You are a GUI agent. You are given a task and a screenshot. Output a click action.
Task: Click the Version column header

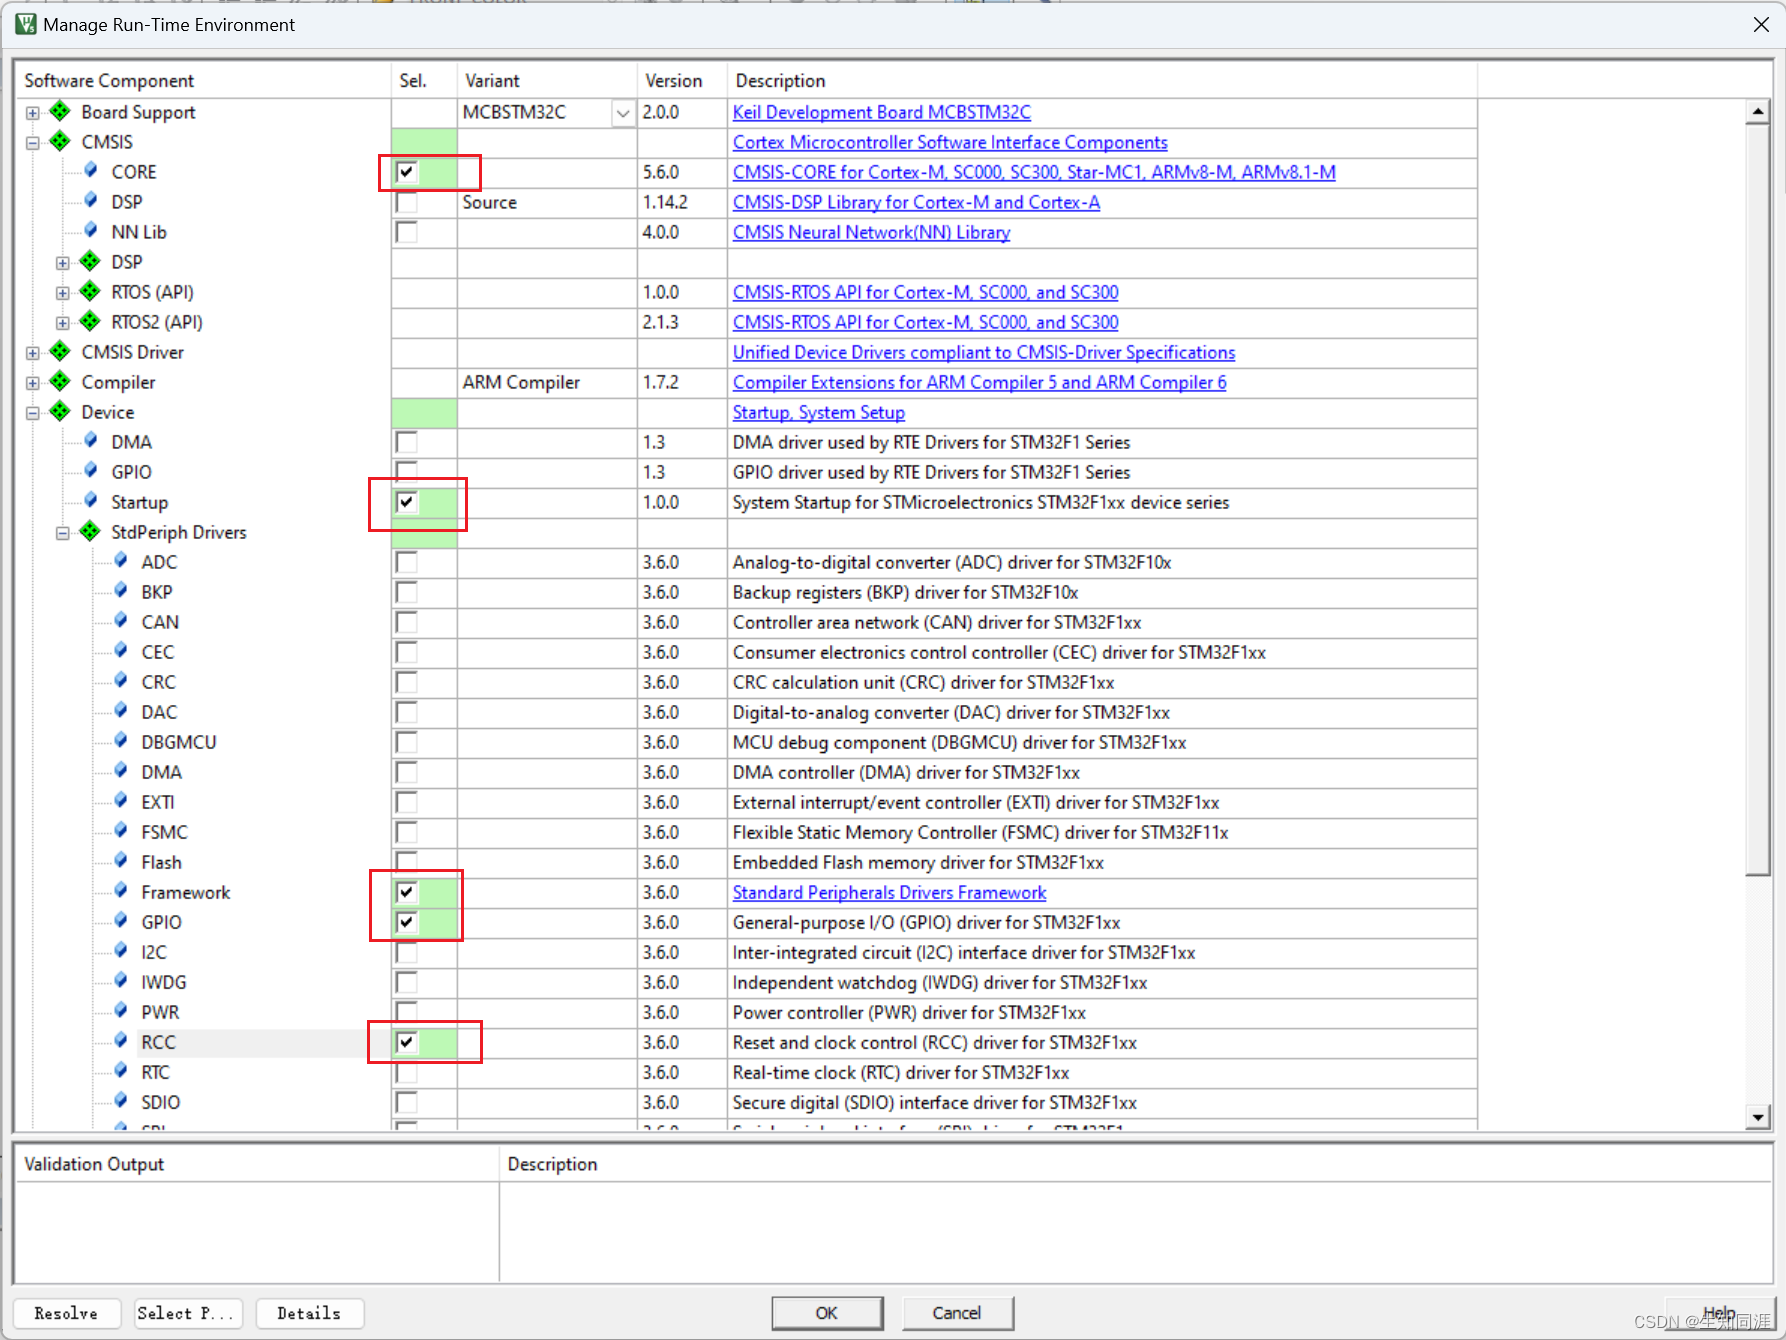pyautogui.click(x=673, y=80)
